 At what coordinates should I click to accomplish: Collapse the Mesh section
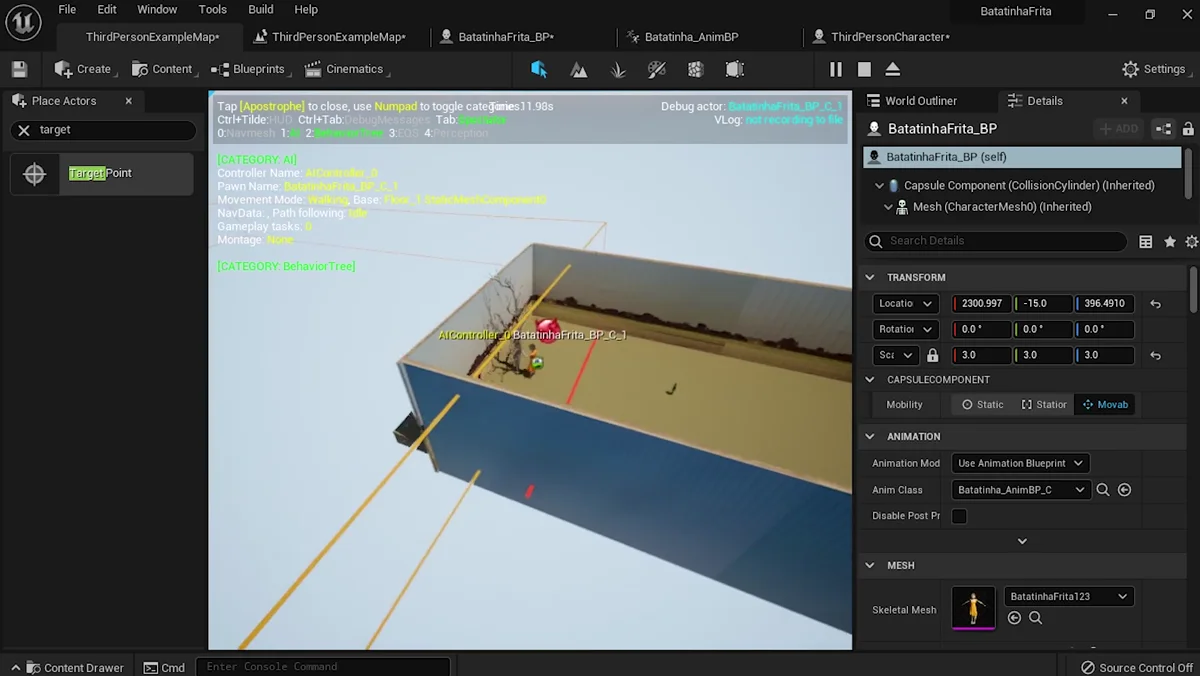870,566
